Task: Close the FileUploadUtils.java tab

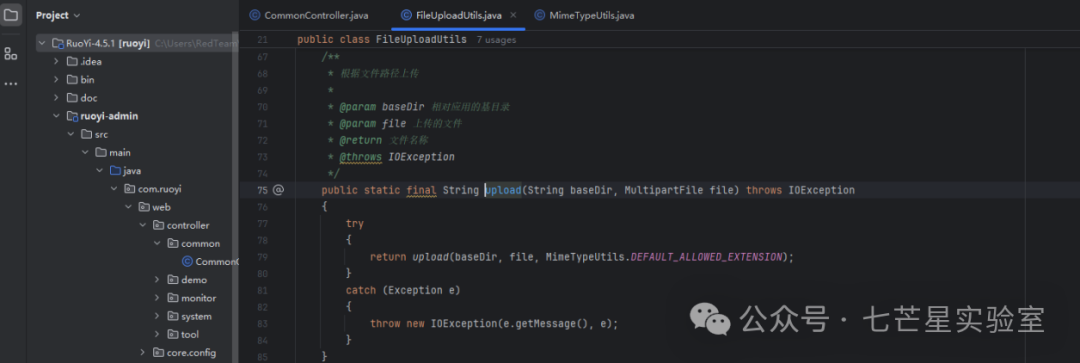Action: pos(513,15)
